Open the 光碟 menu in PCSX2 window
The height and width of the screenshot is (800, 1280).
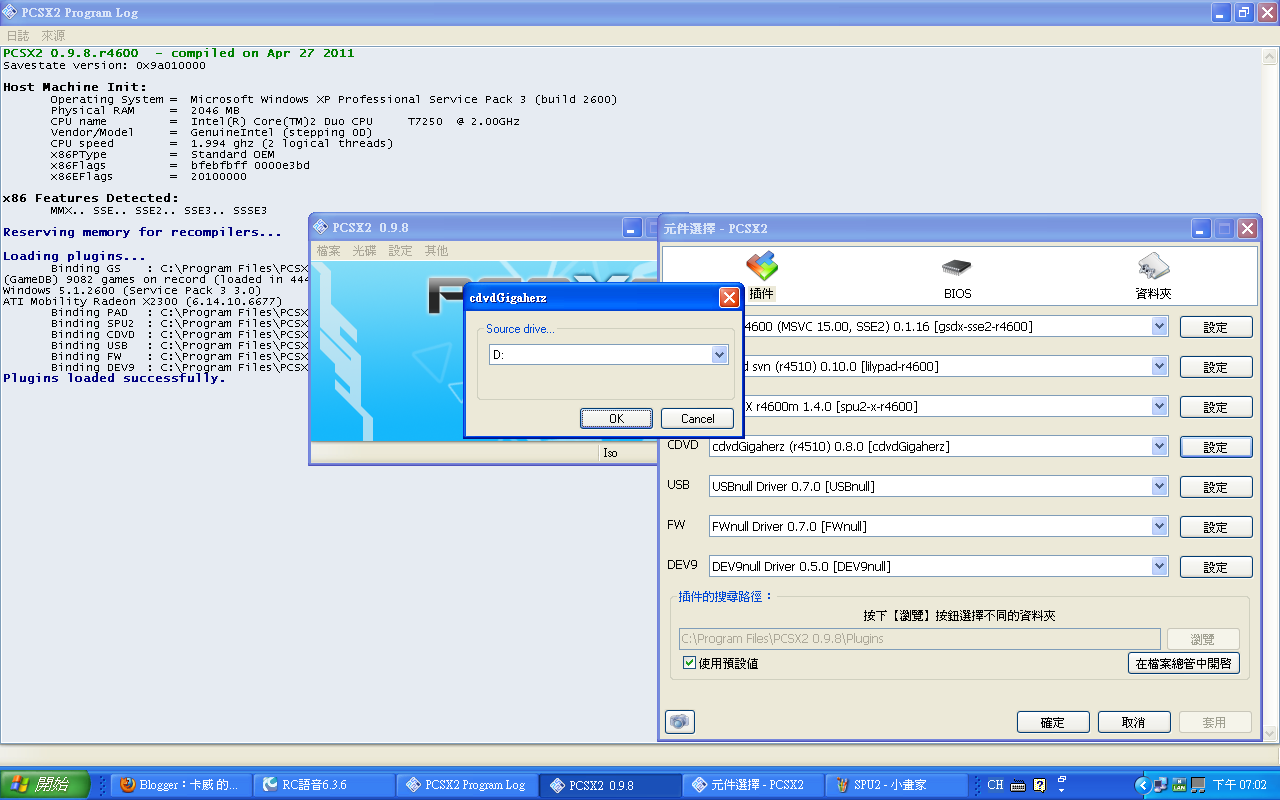[x=364, y=251]
